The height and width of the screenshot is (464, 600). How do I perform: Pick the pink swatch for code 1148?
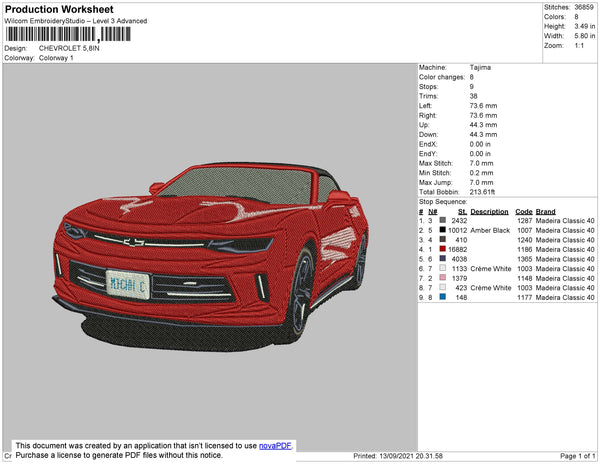444,277
